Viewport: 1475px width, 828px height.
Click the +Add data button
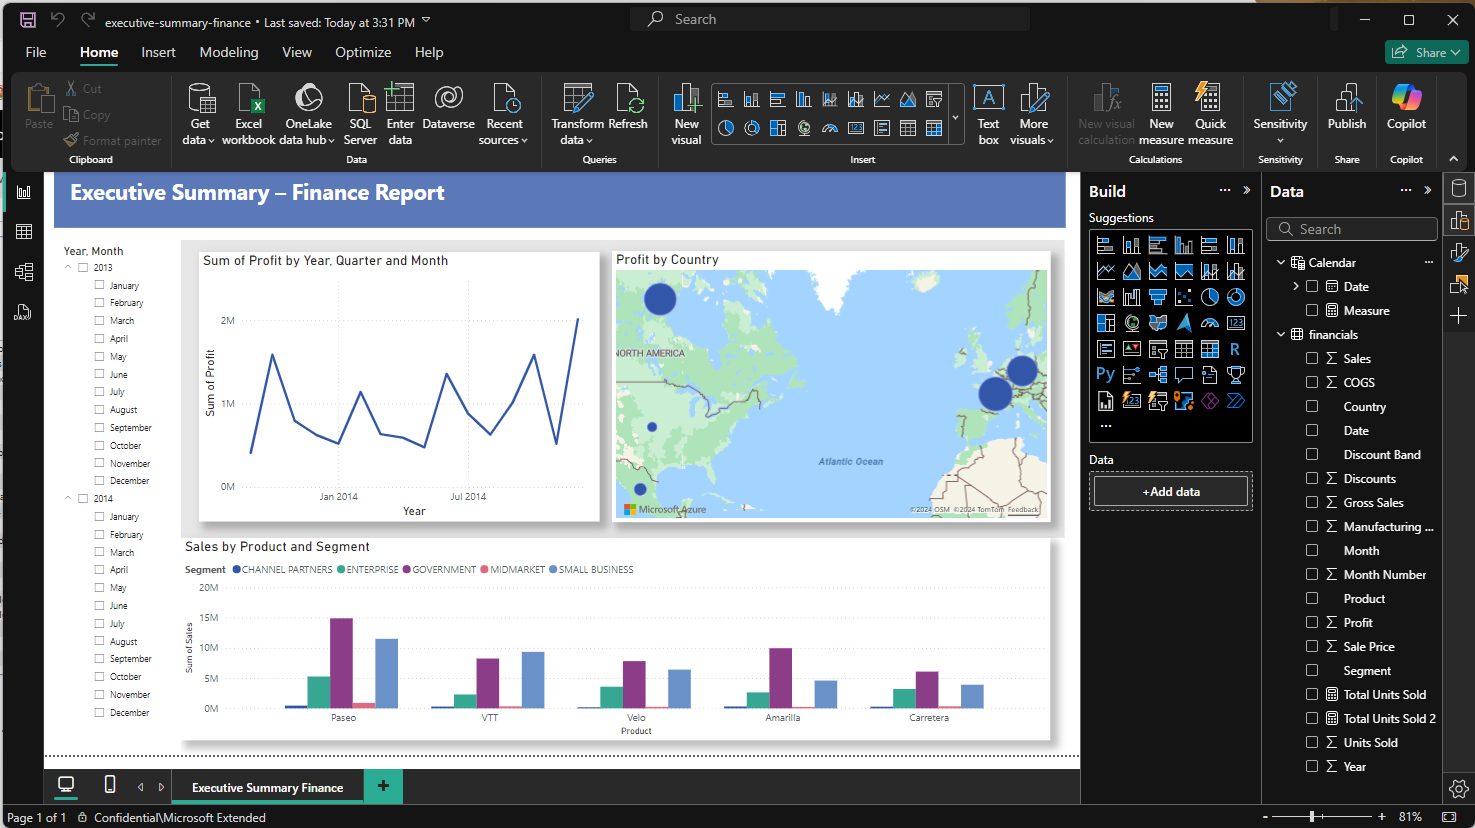1171,491
